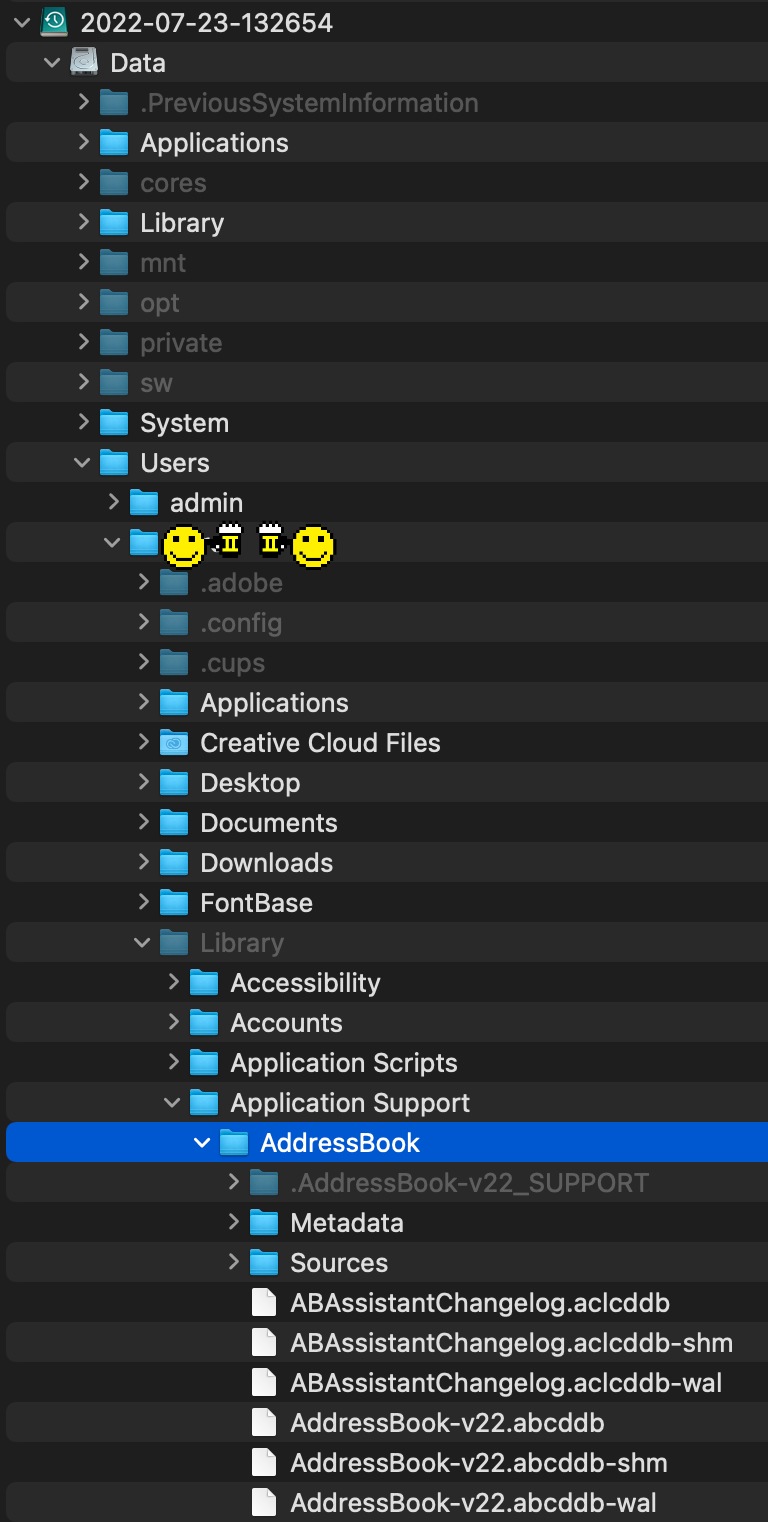Viewport: 768px width, 1522px height.
Task: Collapse the Application Support folder
Action: click(x=173, y=1102)
